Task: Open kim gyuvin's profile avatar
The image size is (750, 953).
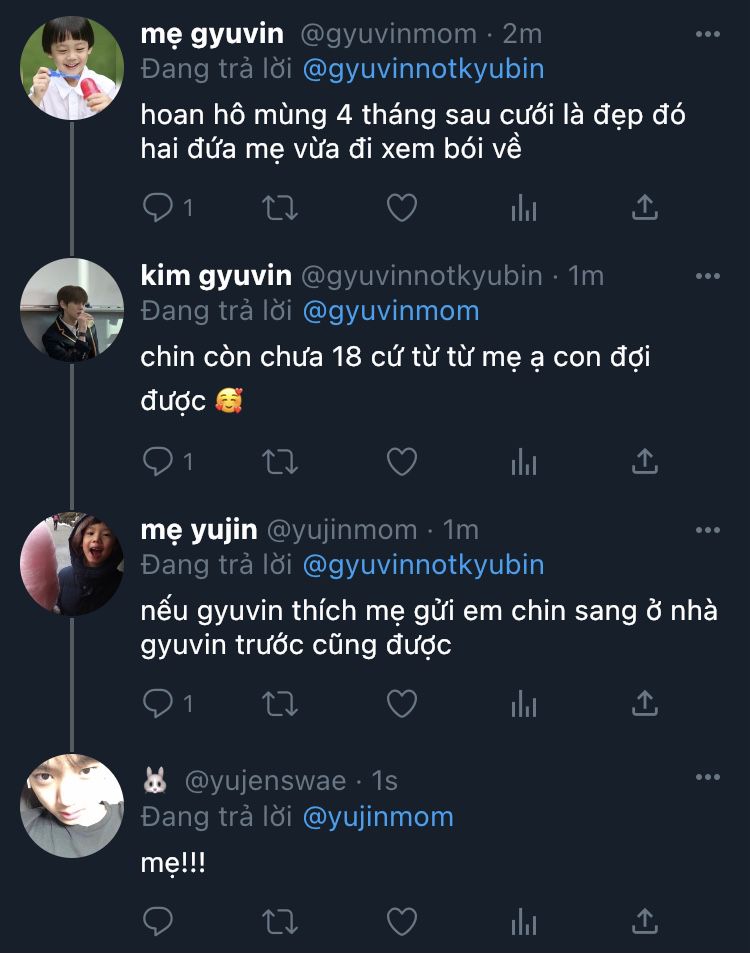Action: pos(72,310)
